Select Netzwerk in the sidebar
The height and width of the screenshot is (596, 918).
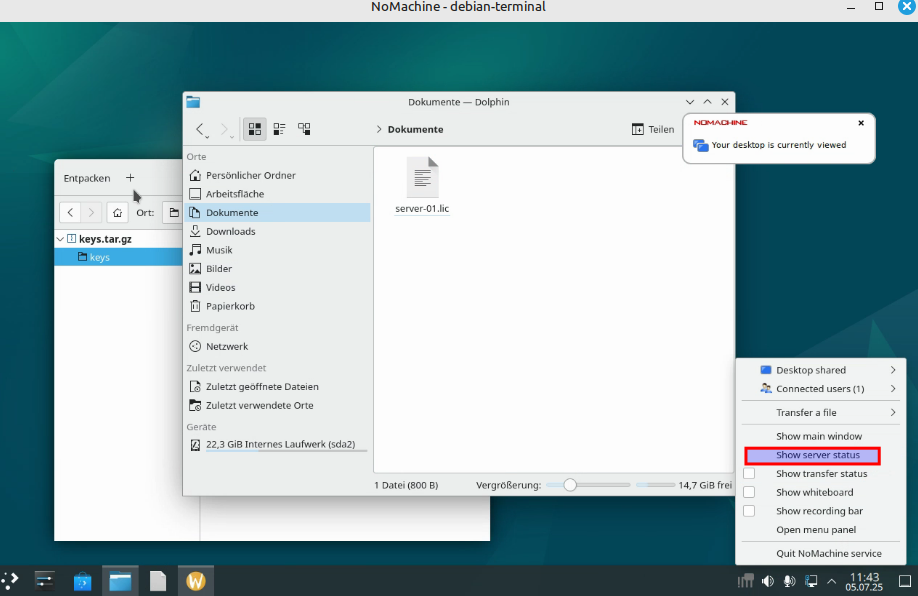point(227,346)
